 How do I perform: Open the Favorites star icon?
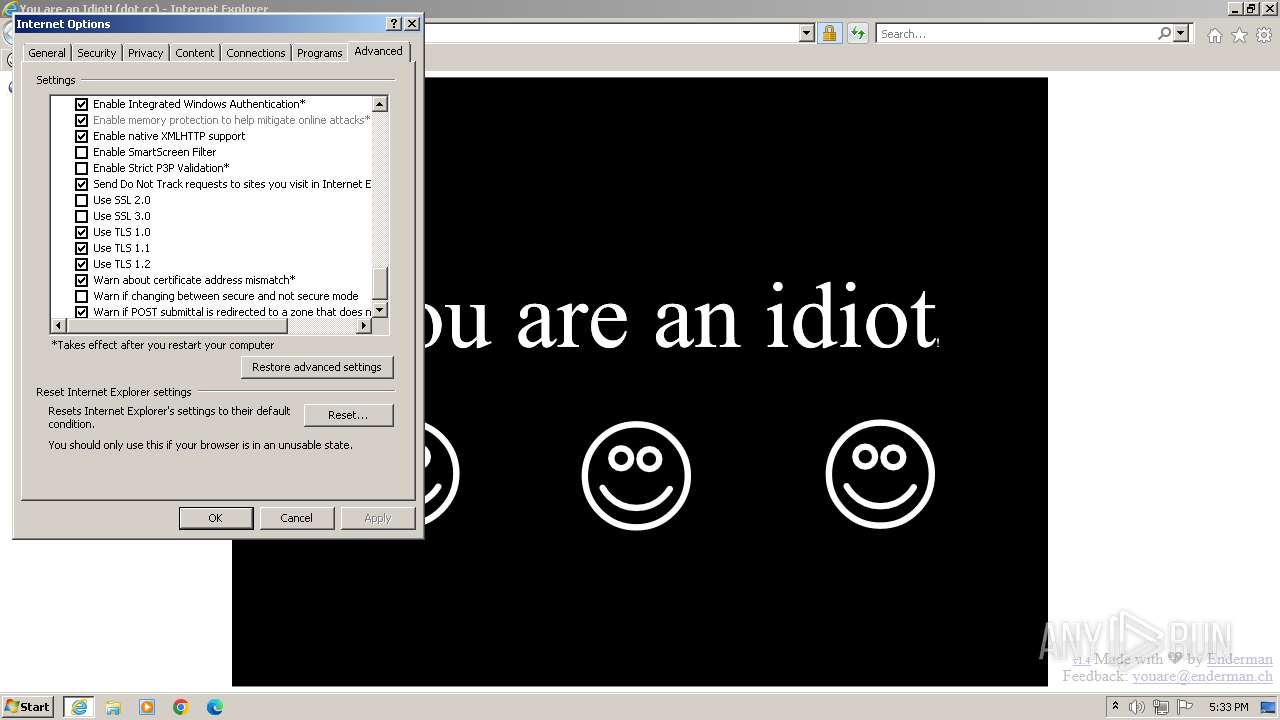[x=1239, y=35]
